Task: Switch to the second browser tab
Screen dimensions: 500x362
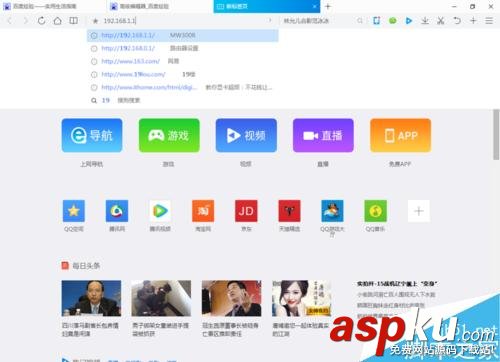Action: [160, 6]
